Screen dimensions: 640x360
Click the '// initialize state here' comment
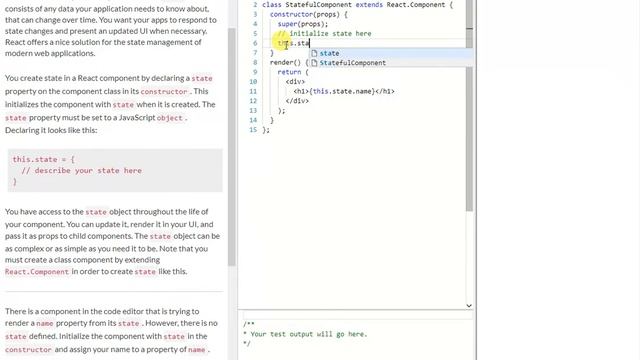(324, 33)
